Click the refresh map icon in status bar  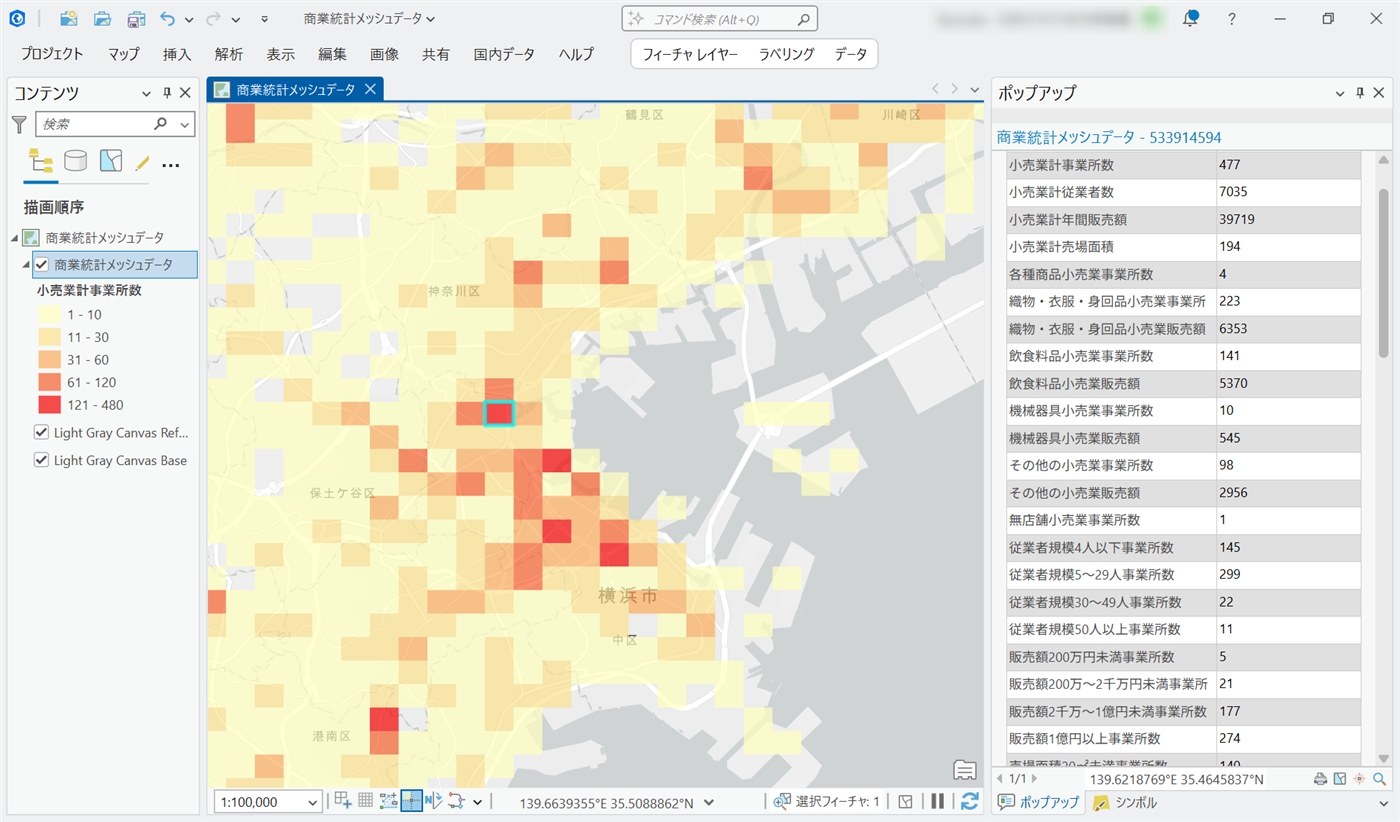969,801
